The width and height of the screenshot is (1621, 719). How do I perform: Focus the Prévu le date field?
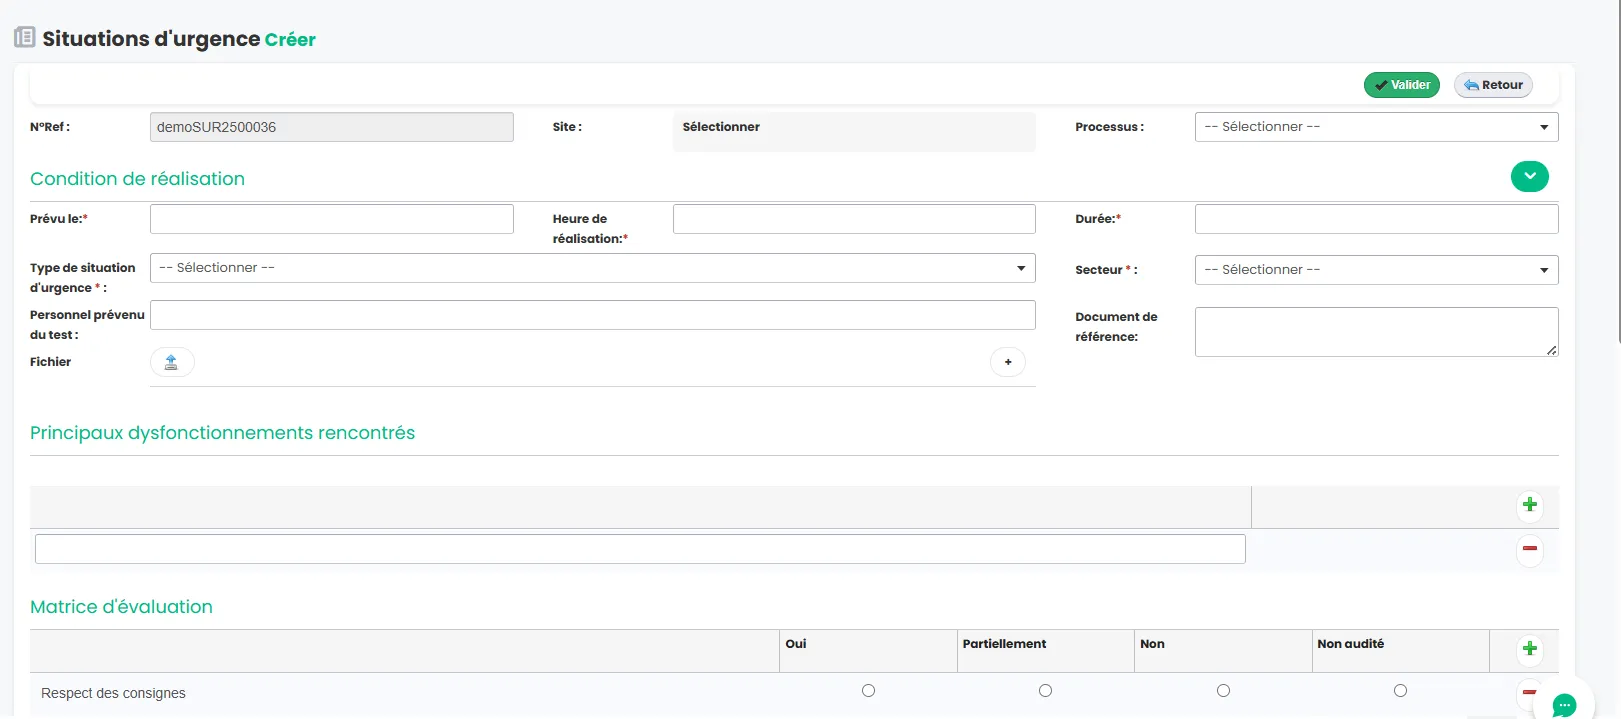(x=332, y=219)
